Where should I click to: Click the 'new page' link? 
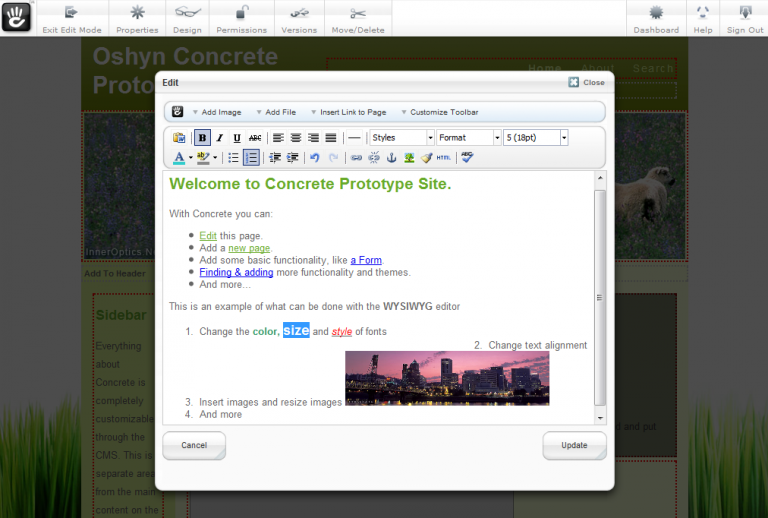(x=249, y=248)
